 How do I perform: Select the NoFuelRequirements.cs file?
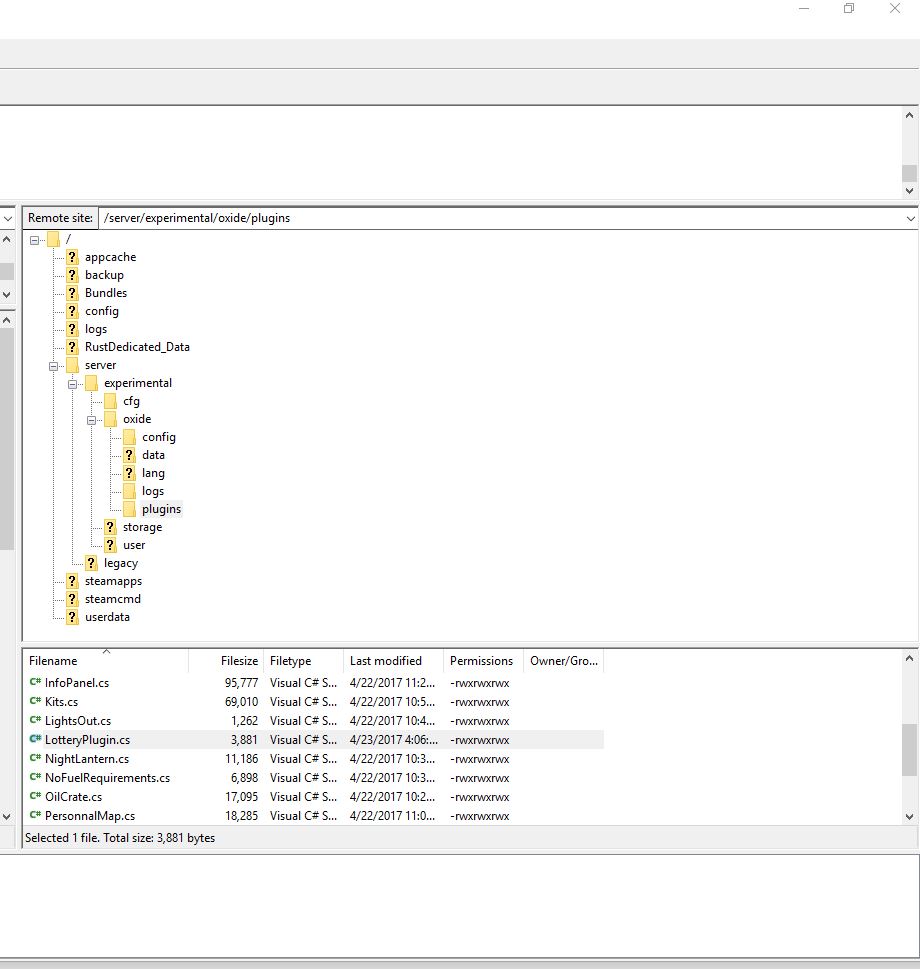click(x=108, y=777)
